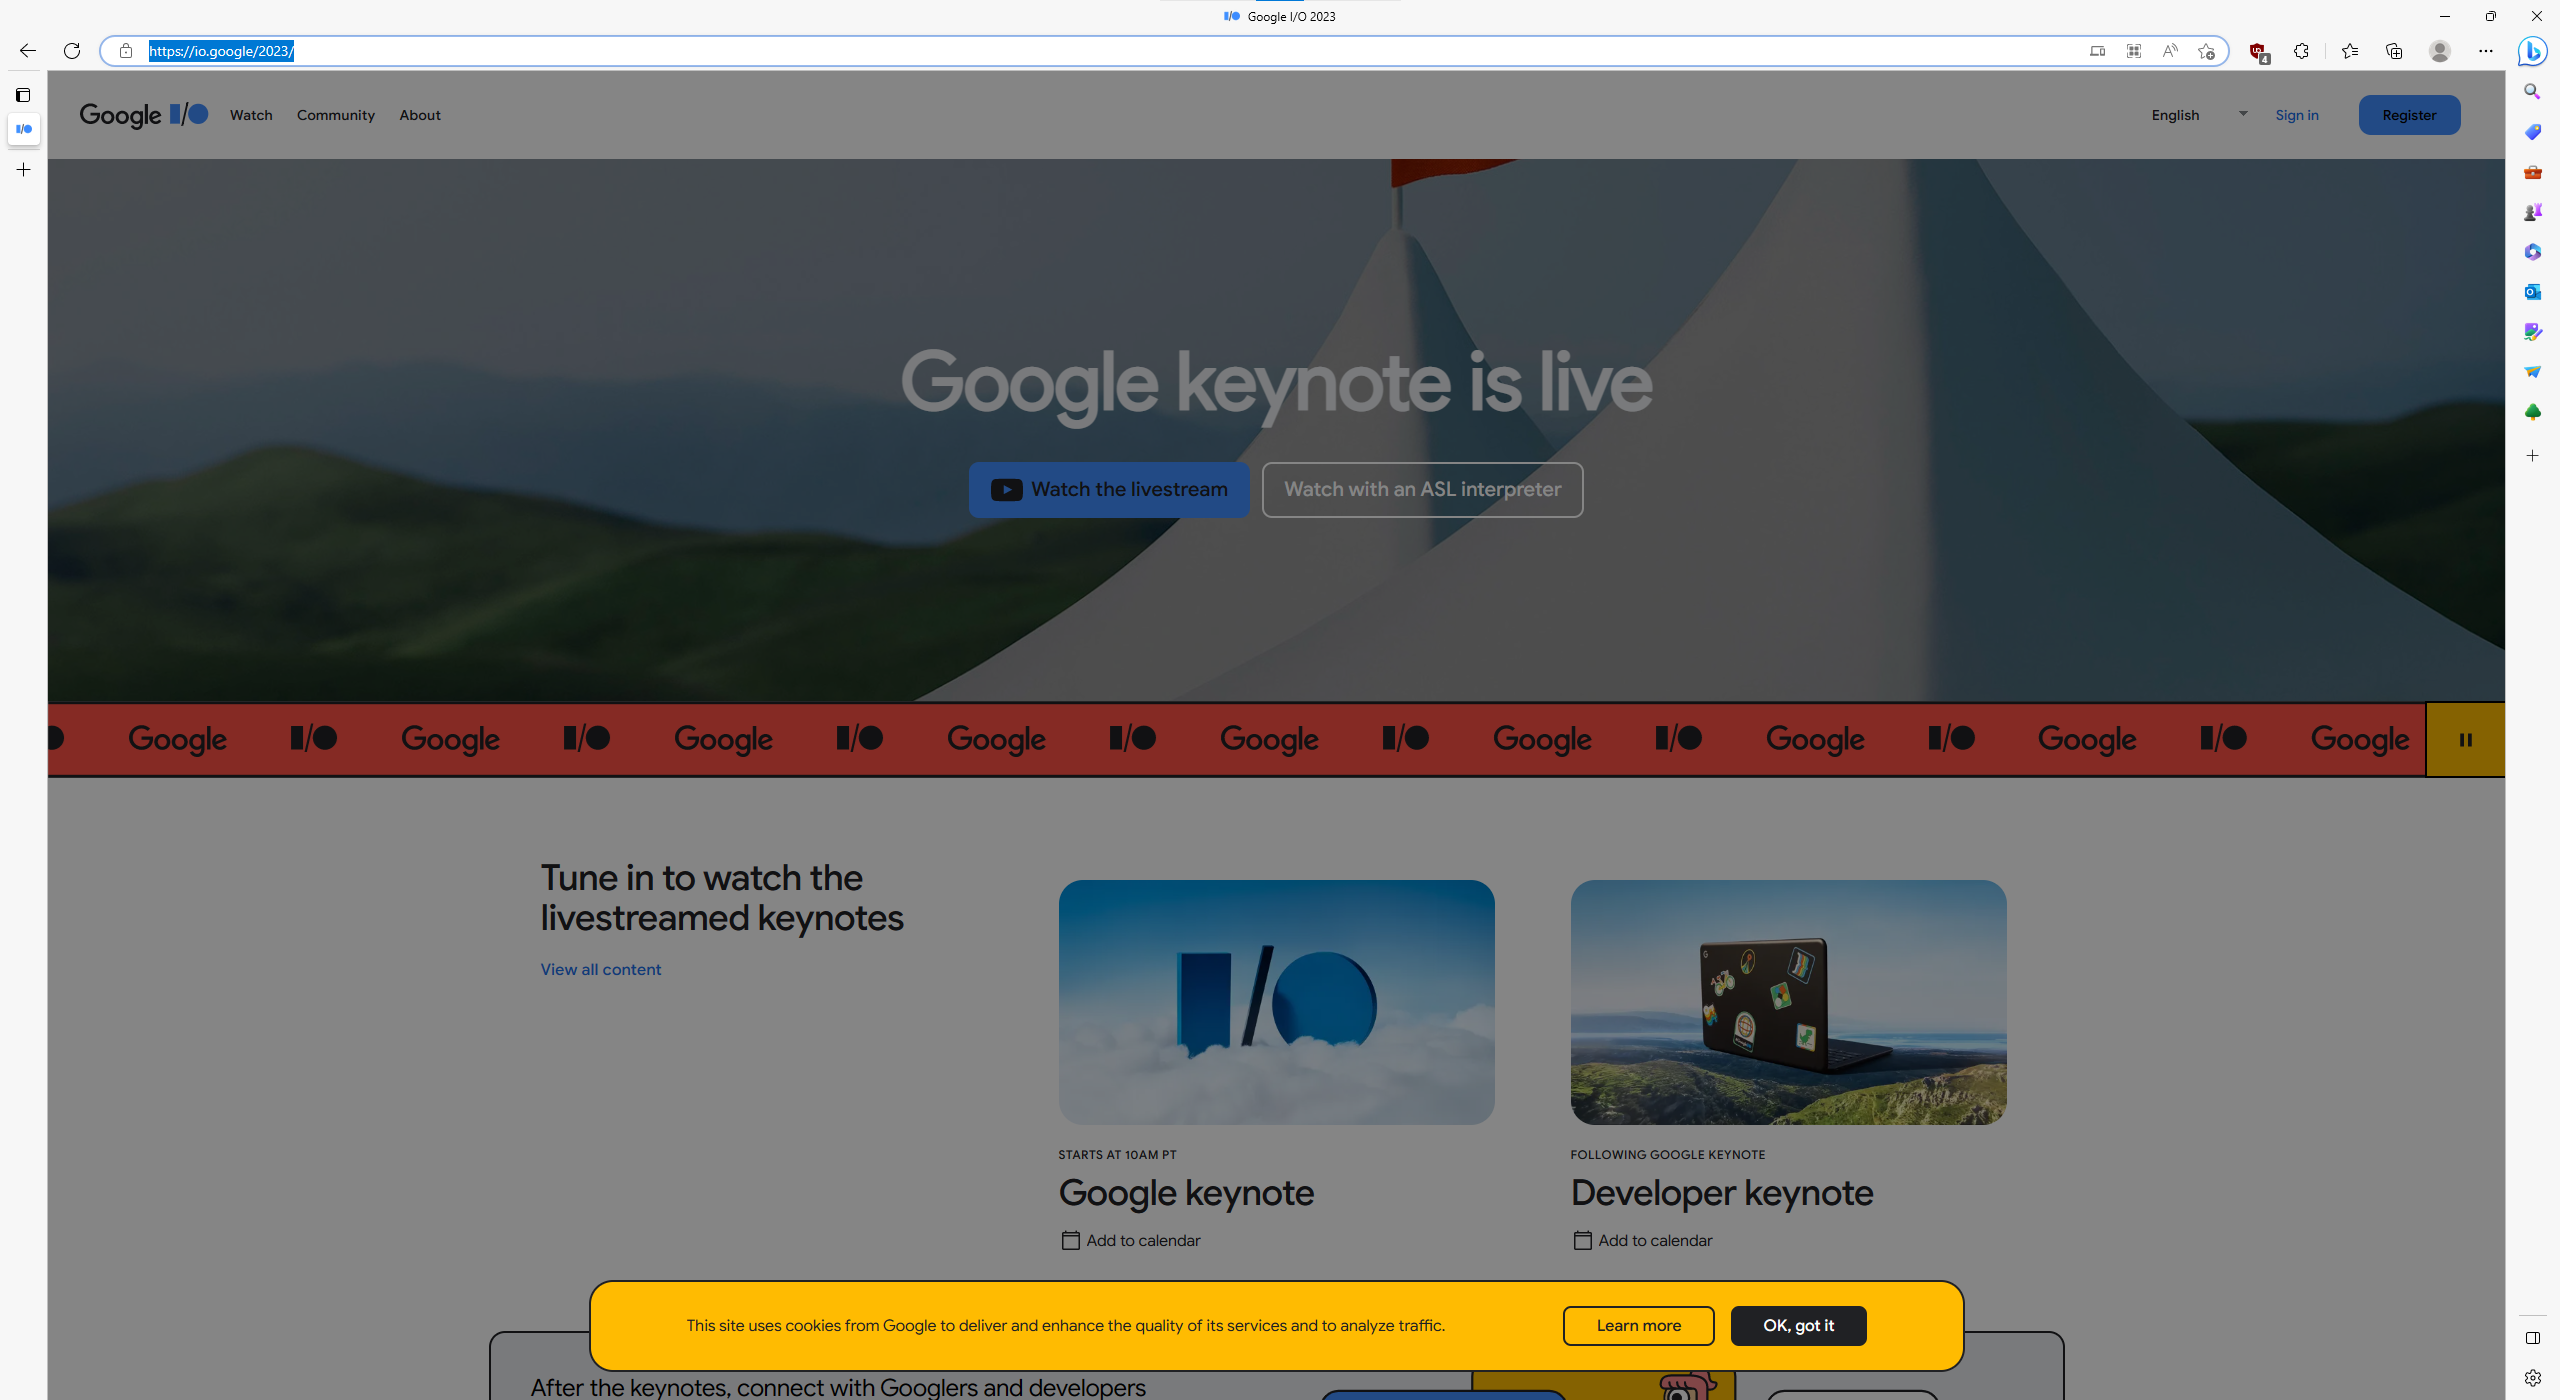The image size is (2560, 1400).
Task: Open the uBlock Origin extension
Action: click(x=2258, y=51)
